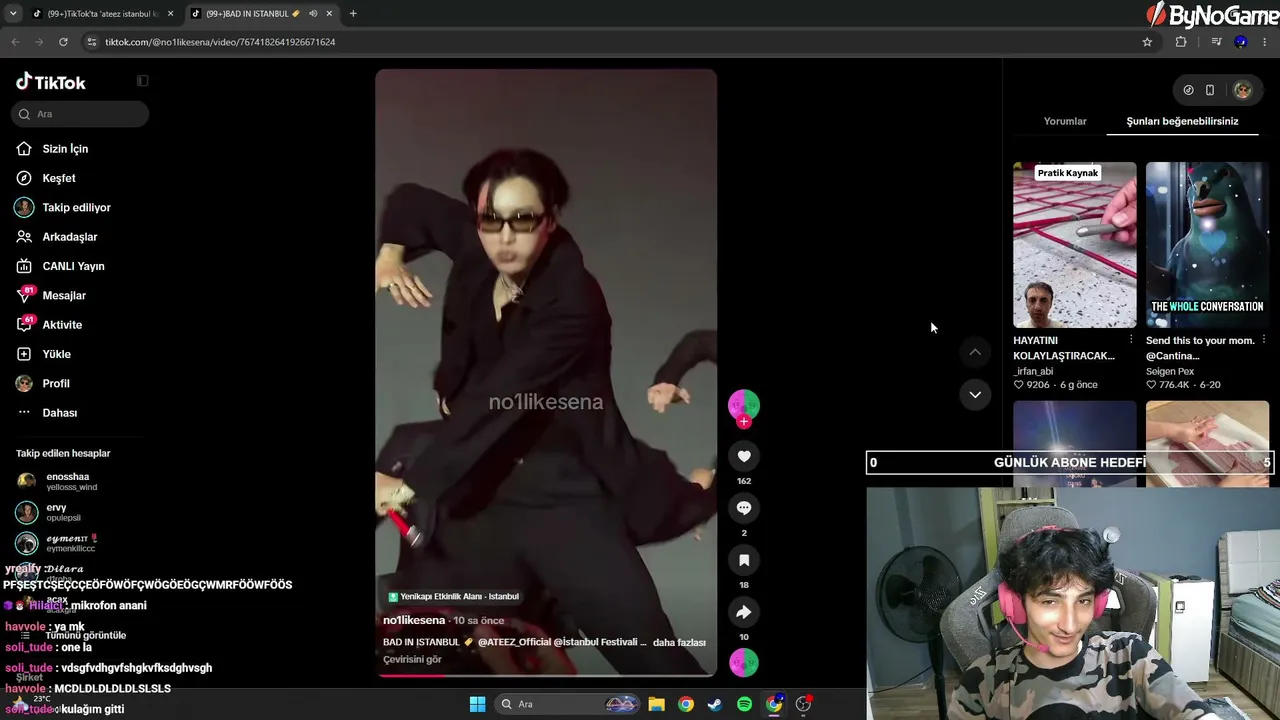Open the tab search dropdown arrow

point(13,14)
